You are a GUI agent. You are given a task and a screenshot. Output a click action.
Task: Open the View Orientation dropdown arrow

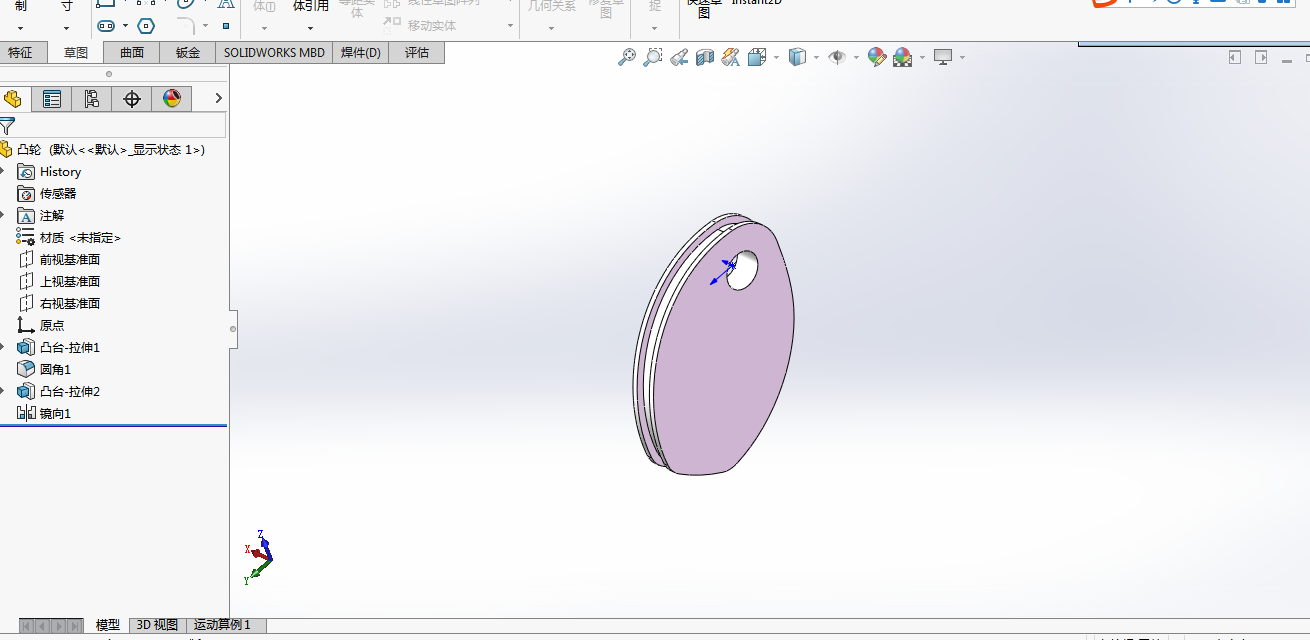(776, 58)
